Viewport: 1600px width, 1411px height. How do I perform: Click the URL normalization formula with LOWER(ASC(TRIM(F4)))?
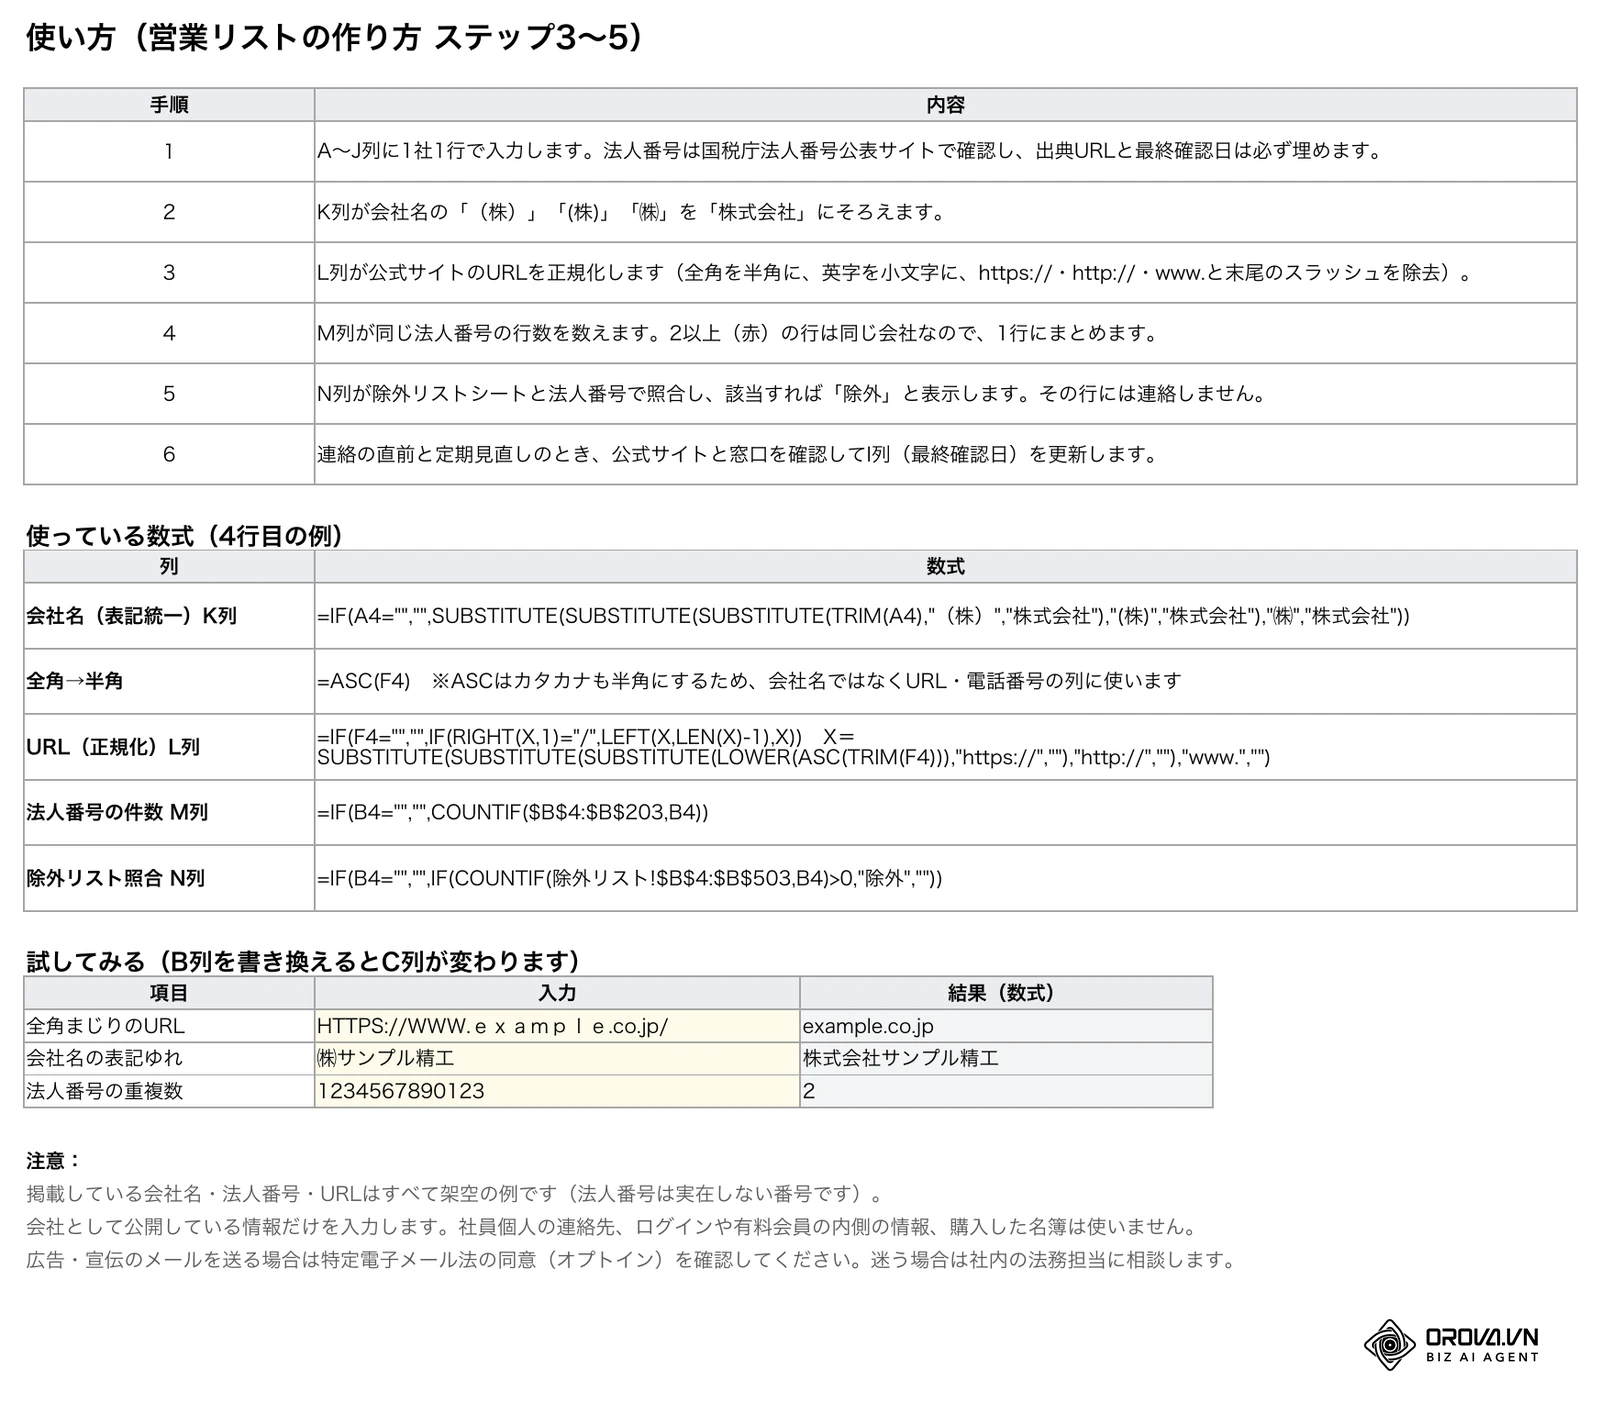946,747
